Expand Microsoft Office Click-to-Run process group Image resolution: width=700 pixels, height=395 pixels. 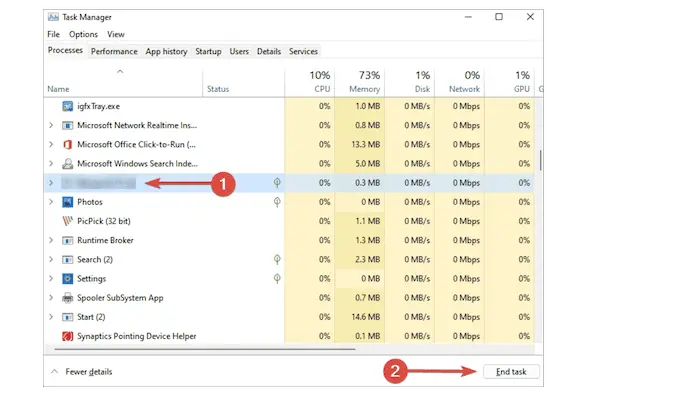[51, 145]
